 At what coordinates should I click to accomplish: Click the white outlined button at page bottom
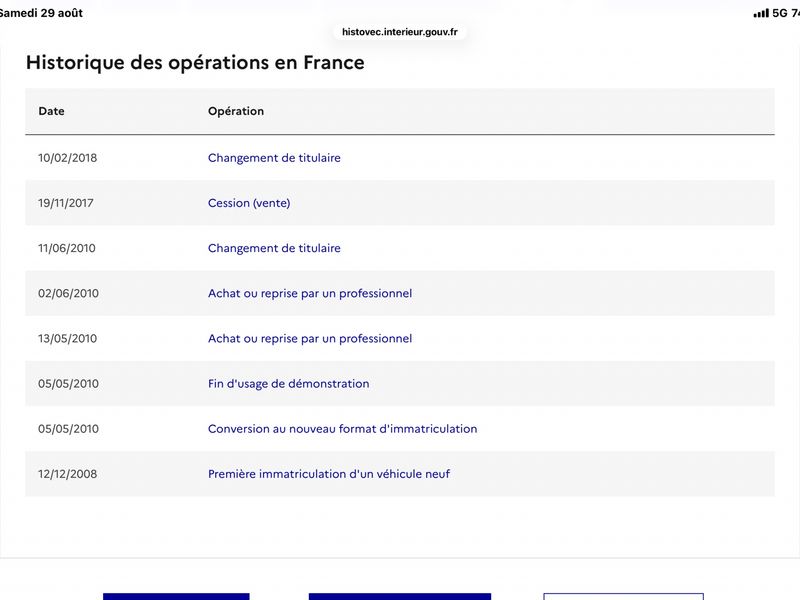click(623, 596)
